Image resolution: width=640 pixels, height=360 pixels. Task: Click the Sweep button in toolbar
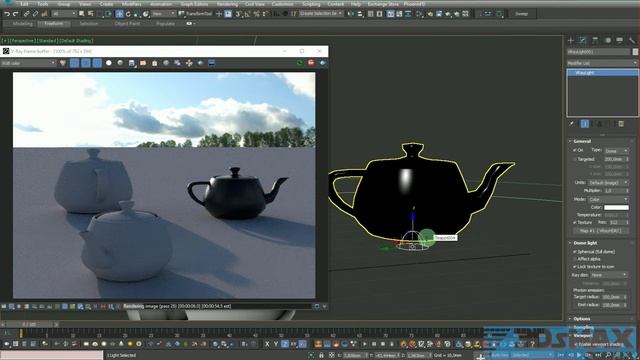(x=521, y=14)
